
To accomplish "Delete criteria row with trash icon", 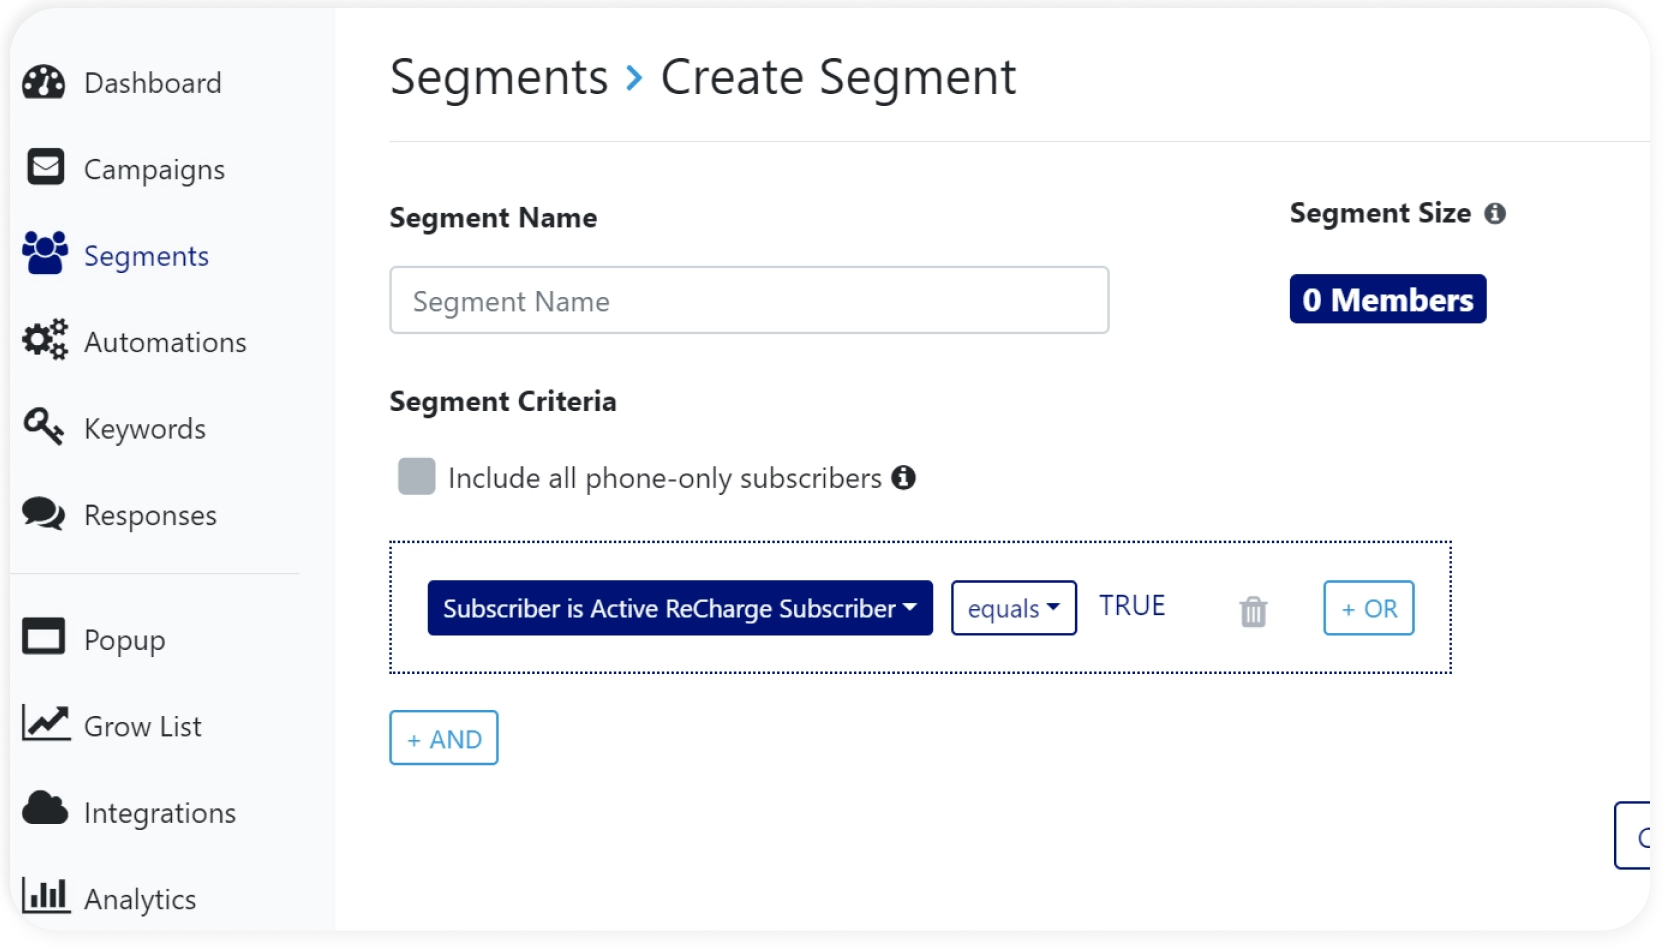I will tap(1253, 611).
